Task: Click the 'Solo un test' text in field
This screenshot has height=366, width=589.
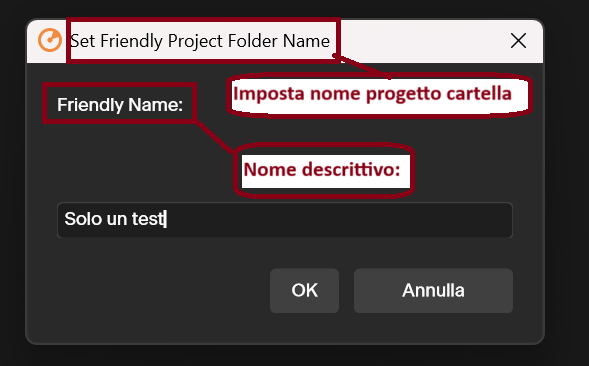Action: click(115, 219)
